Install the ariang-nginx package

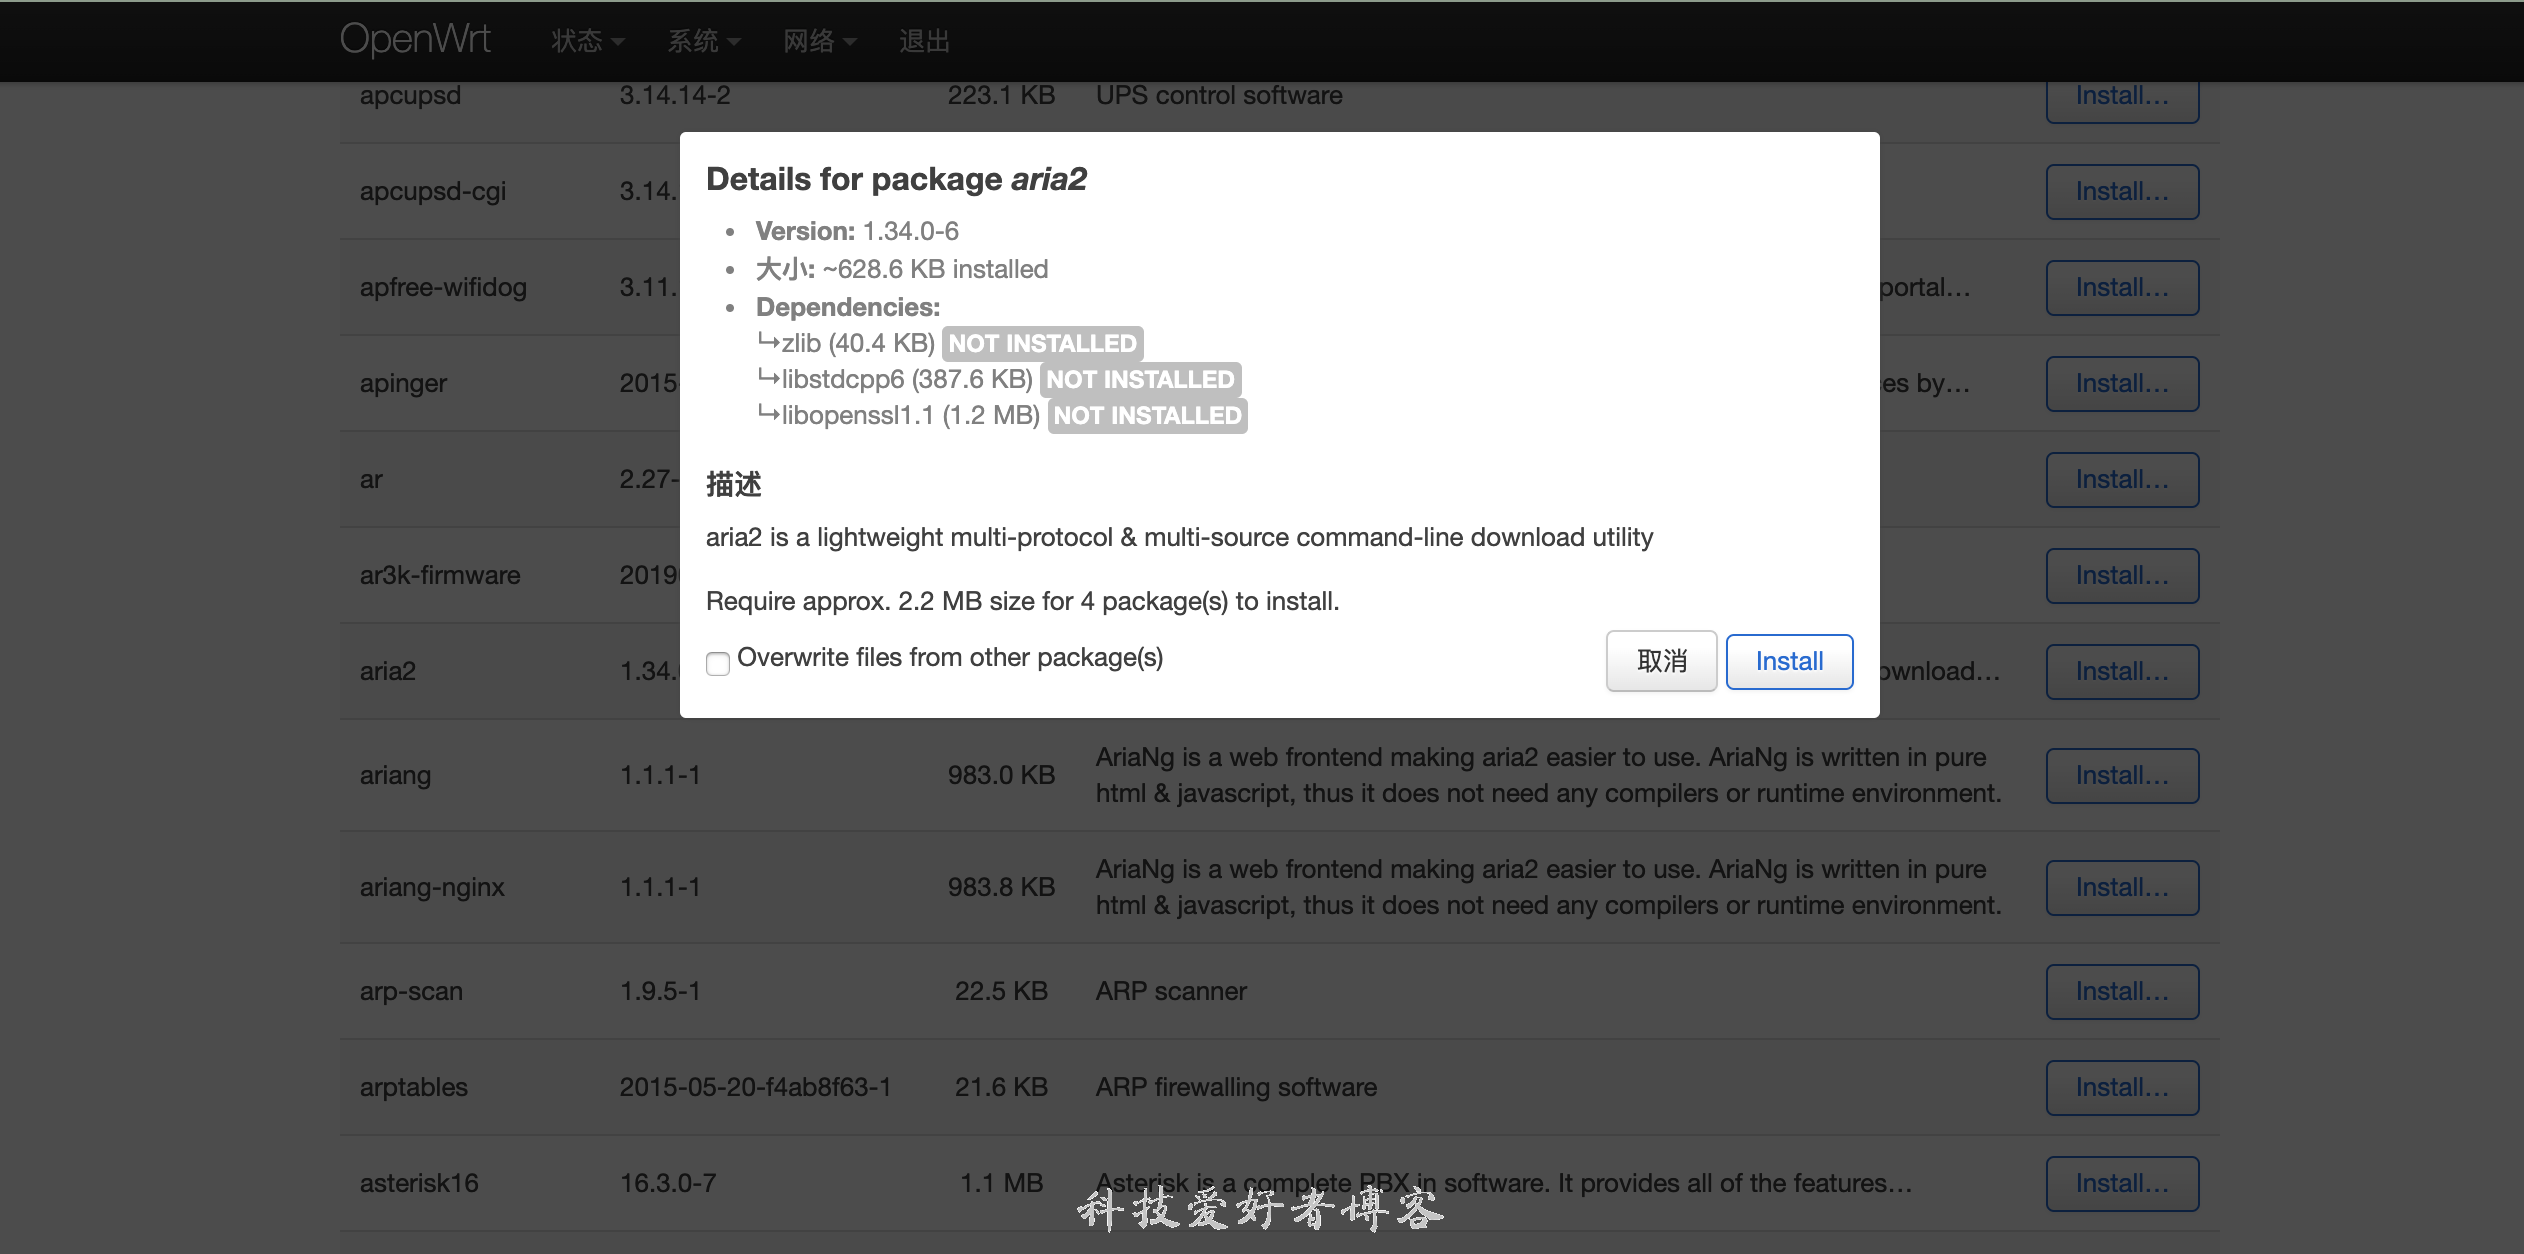click(2122, 887)
